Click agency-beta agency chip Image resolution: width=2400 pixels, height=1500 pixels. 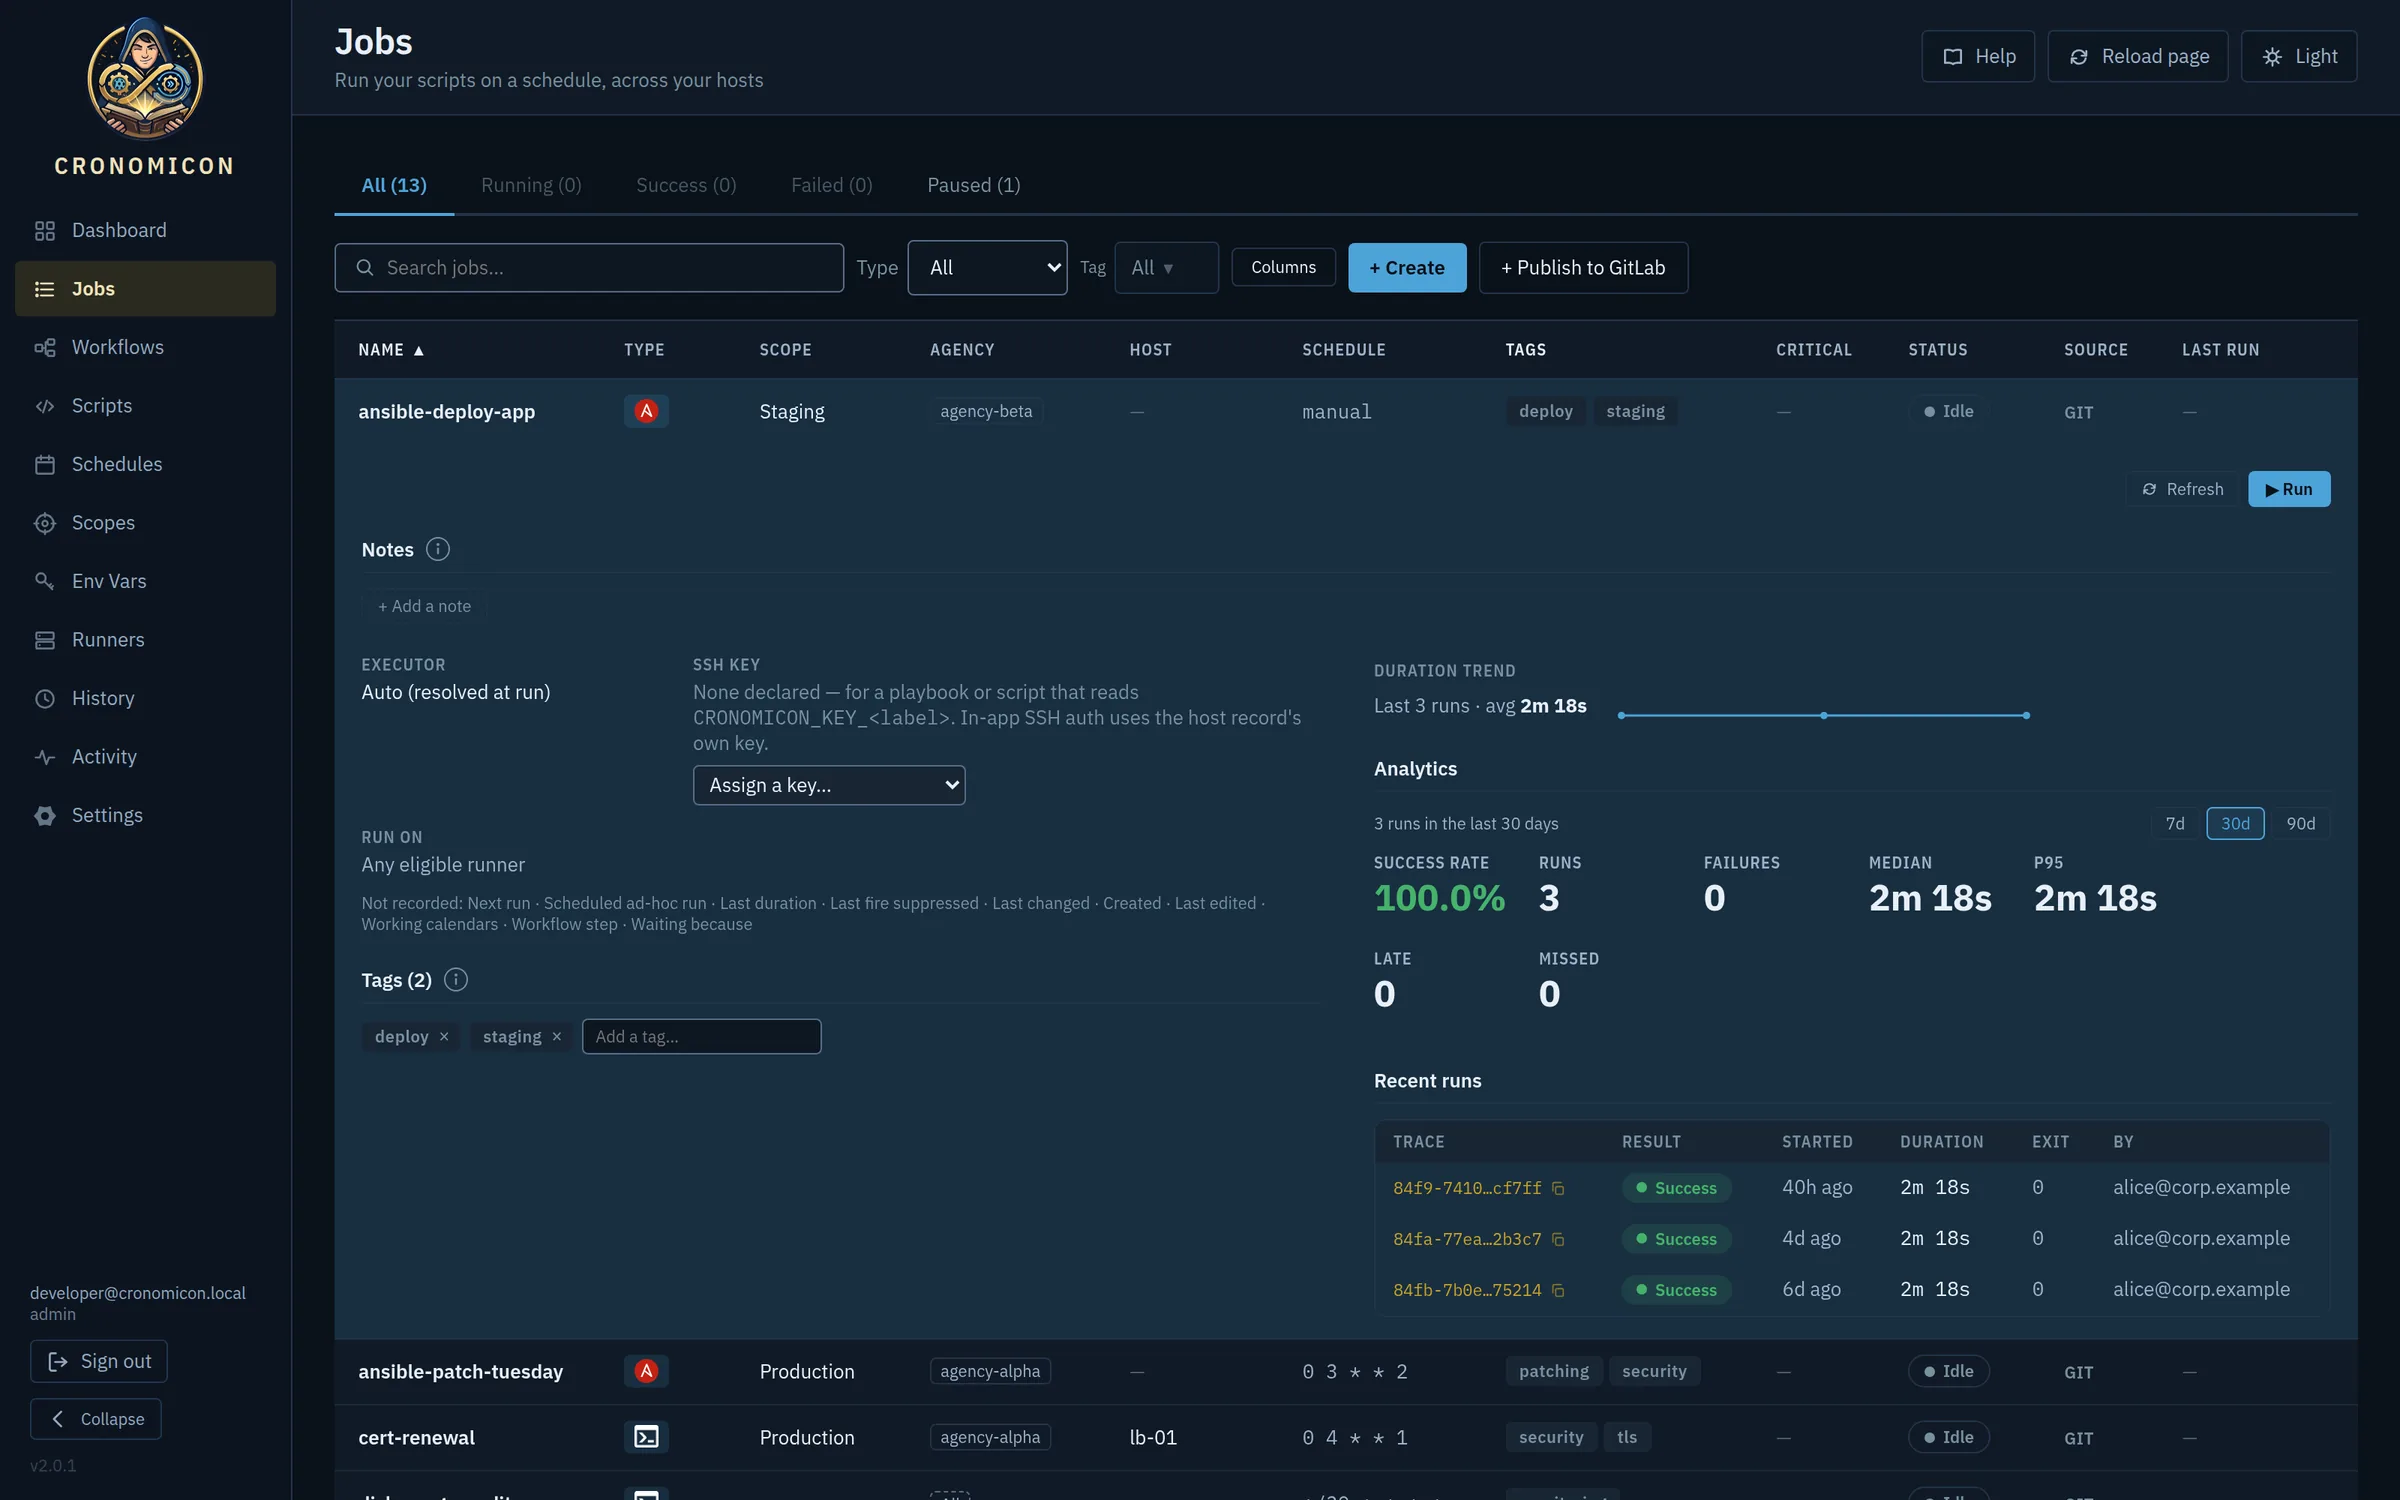click(x=986, y=411)
